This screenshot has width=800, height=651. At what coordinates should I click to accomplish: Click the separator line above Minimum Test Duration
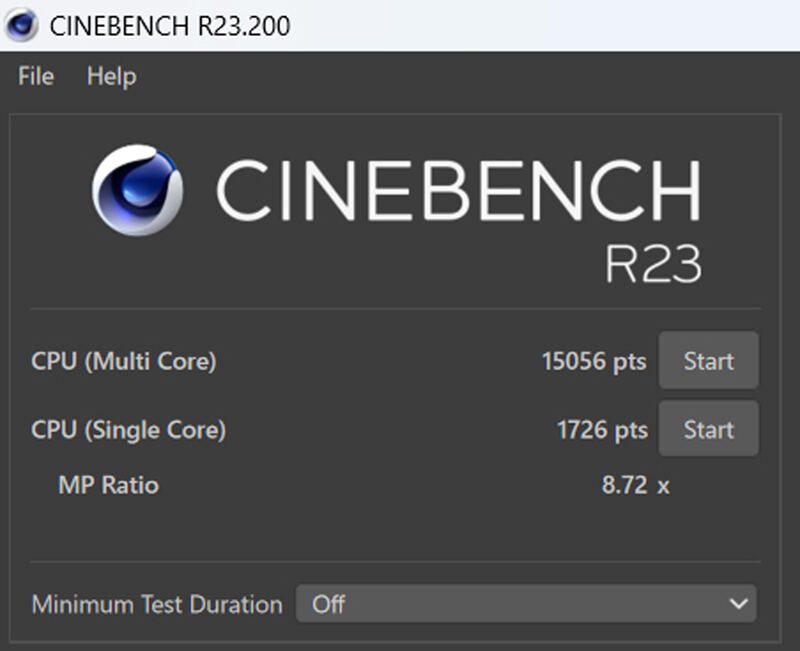395,562
